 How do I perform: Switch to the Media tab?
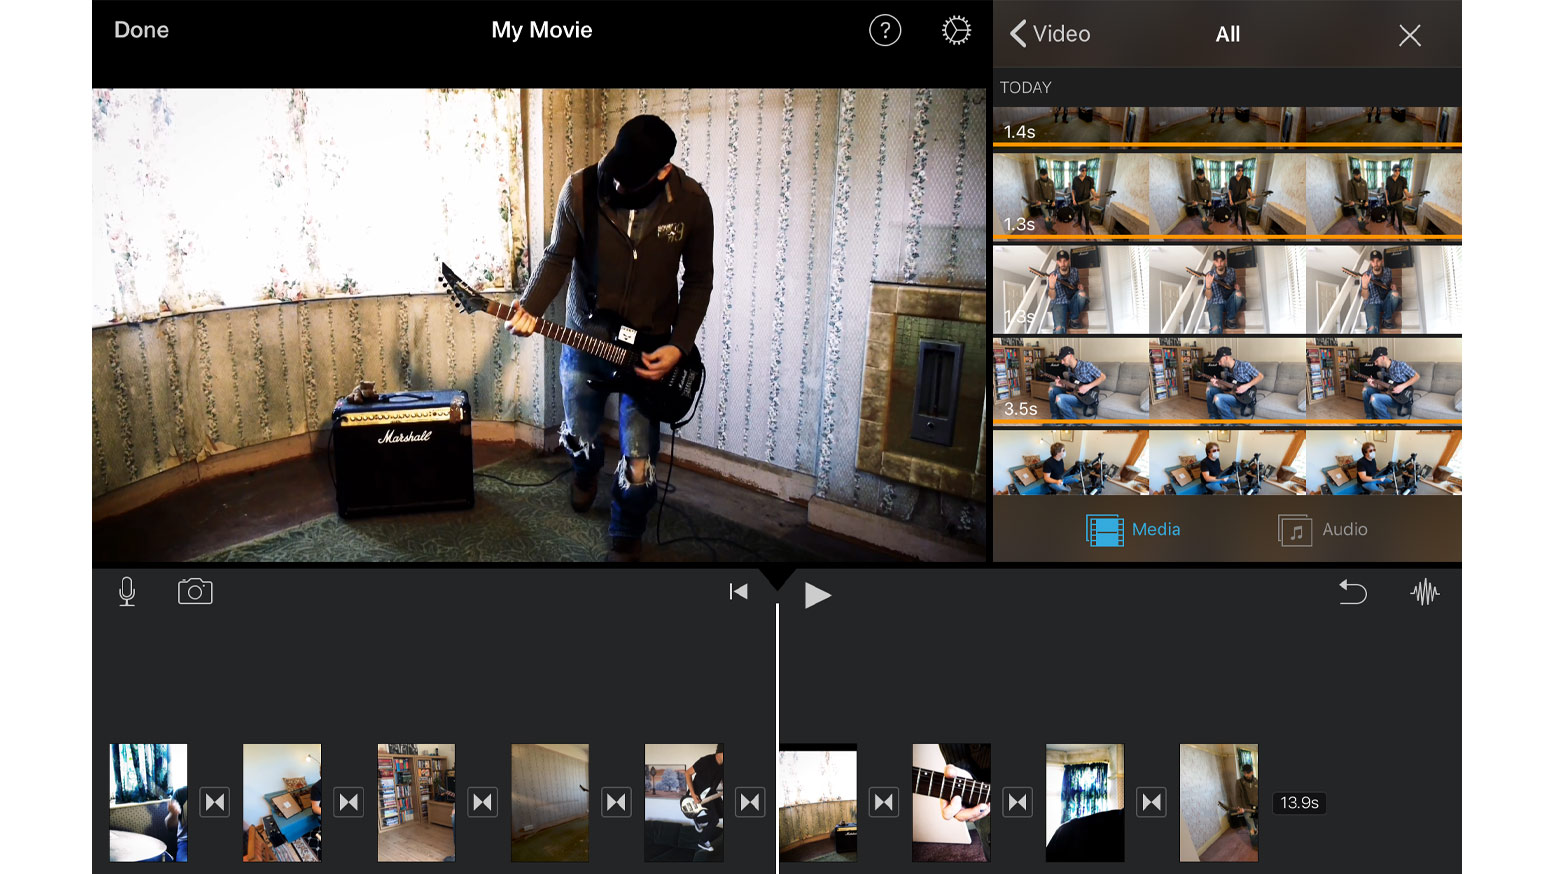tap(1133, 530)
